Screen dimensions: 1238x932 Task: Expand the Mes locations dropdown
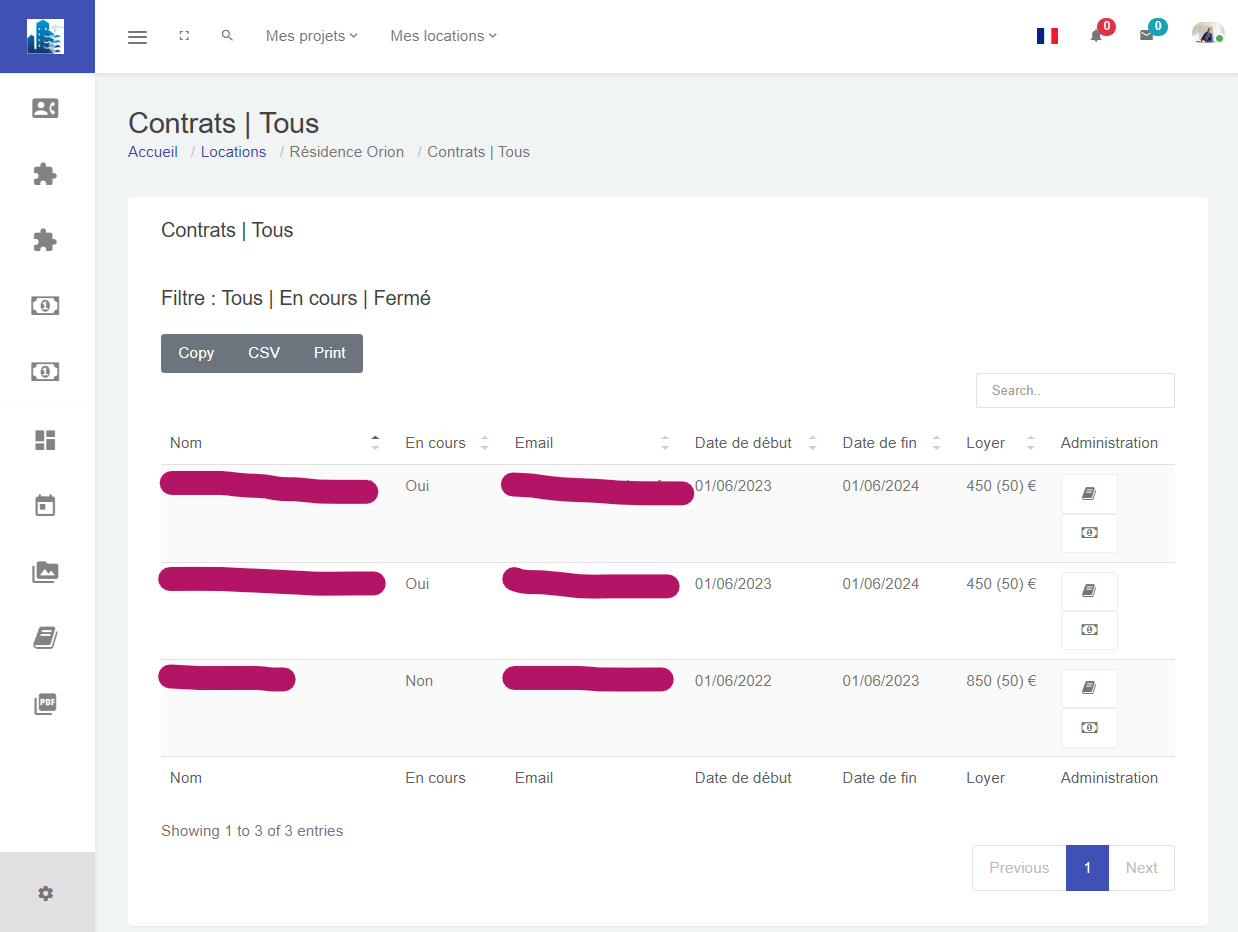pos(443,36)
